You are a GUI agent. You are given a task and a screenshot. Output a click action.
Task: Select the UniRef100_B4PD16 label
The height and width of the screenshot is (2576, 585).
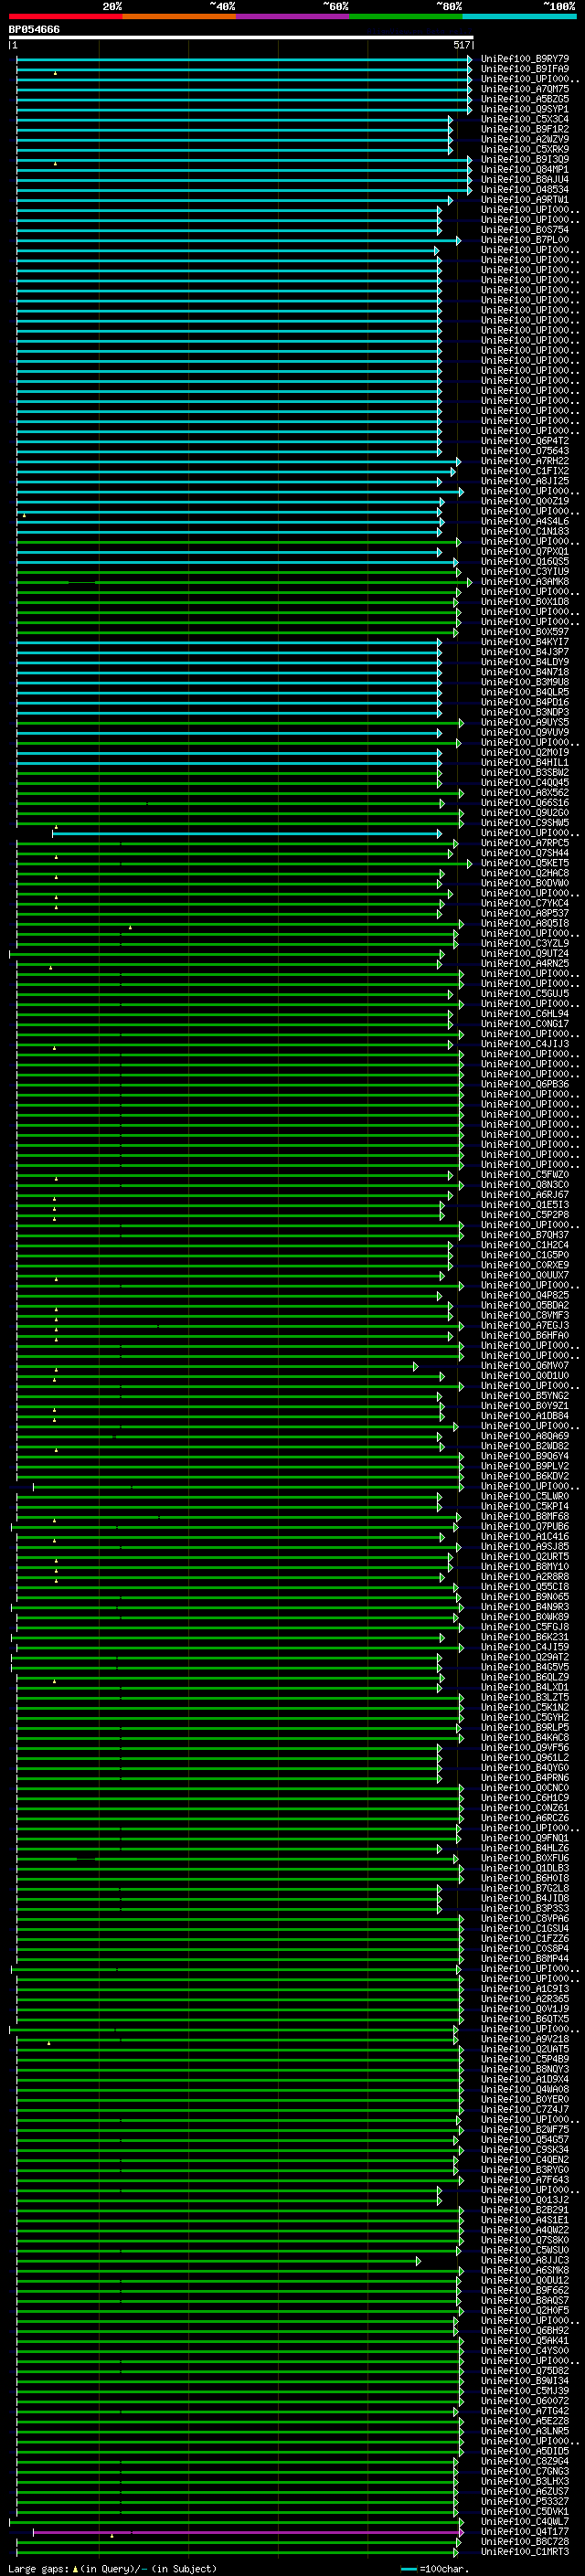[x=525, y=702]
